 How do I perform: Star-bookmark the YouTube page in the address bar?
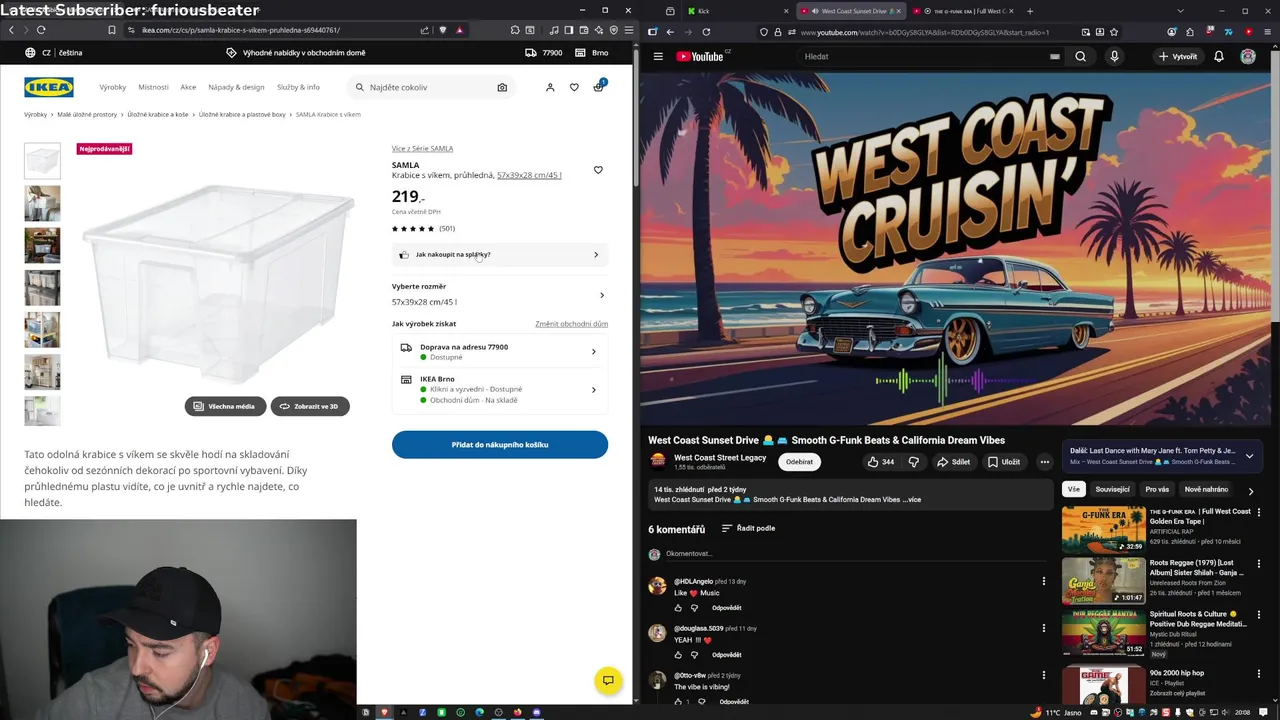(1113, 32)
